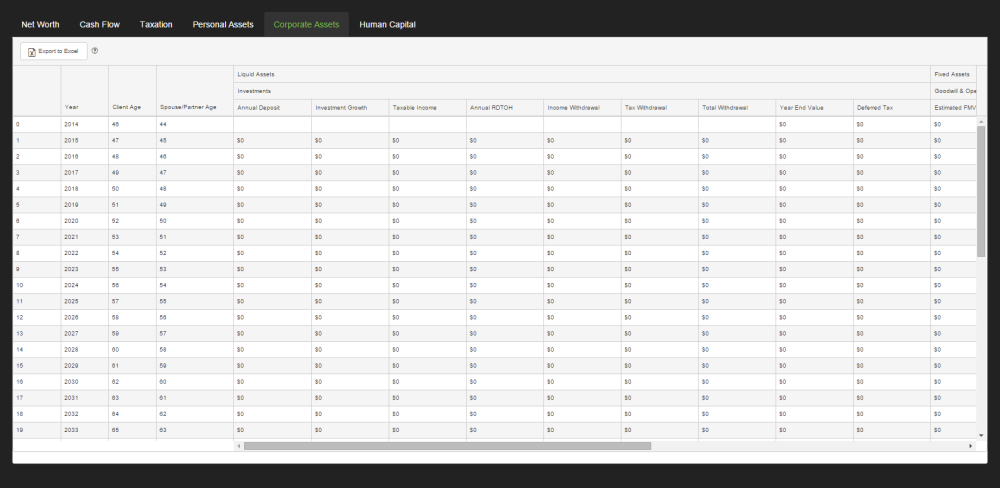Click the vertical scrollbar up arrow

[981, 122]
